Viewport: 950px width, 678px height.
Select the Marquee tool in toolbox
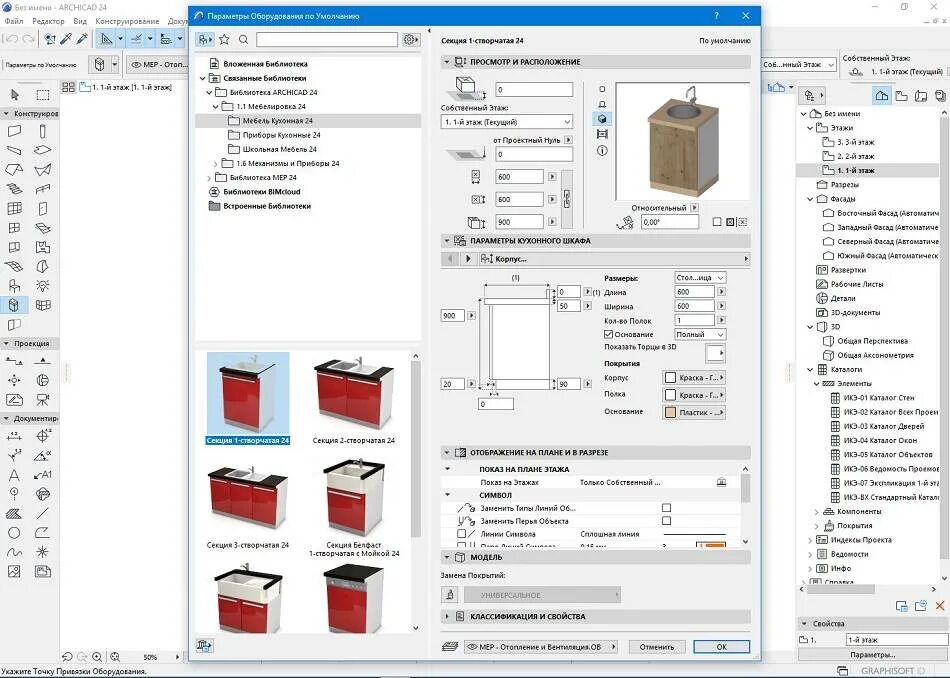(x=42, y=95)
